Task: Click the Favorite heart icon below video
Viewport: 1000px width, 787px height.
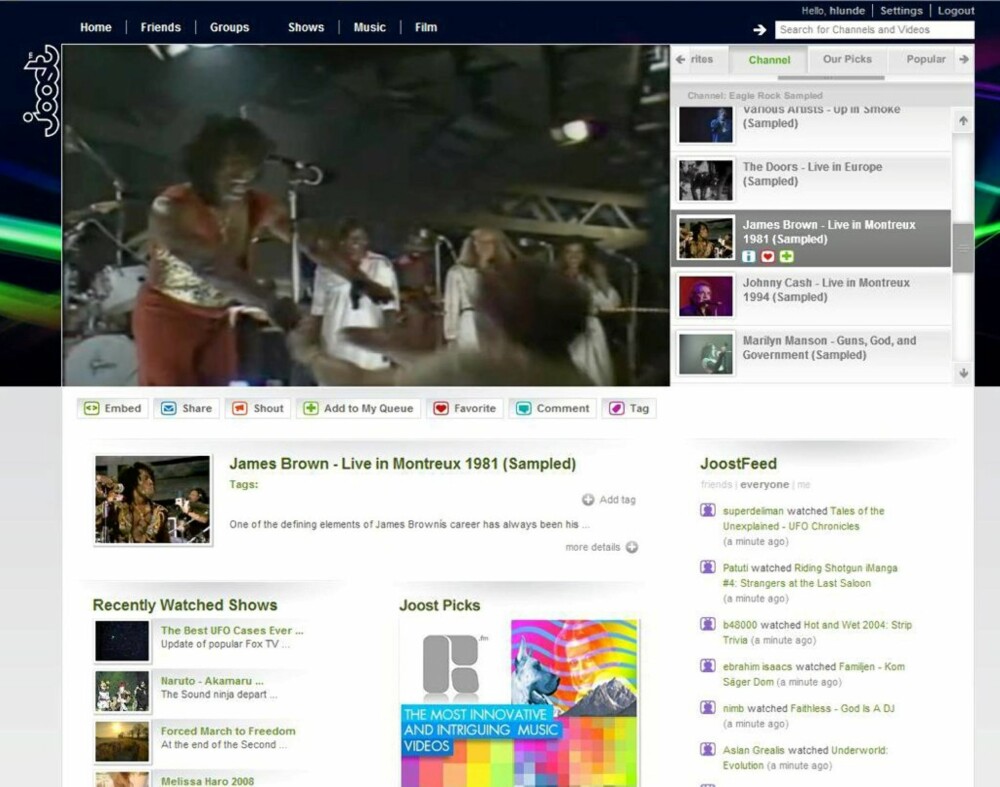Action: 441,408
